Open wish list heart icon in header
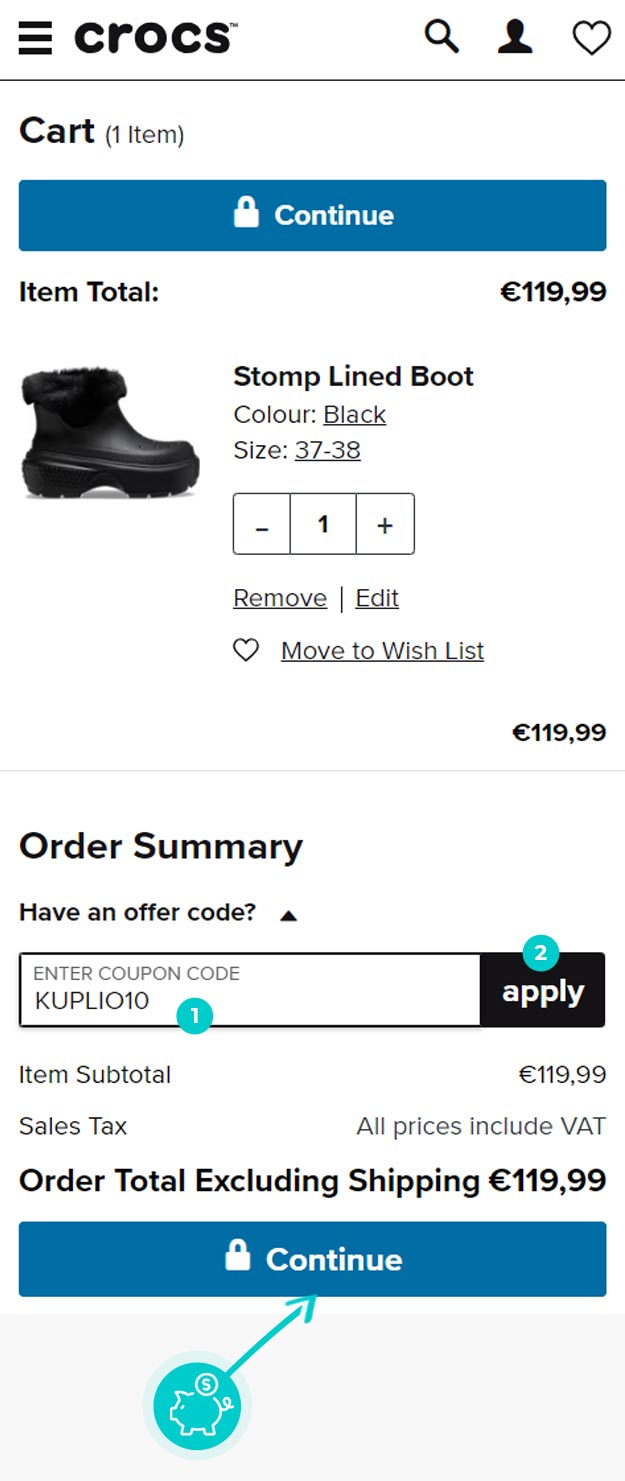Viewport: 625px width, 1481px height. coord(591,39)
